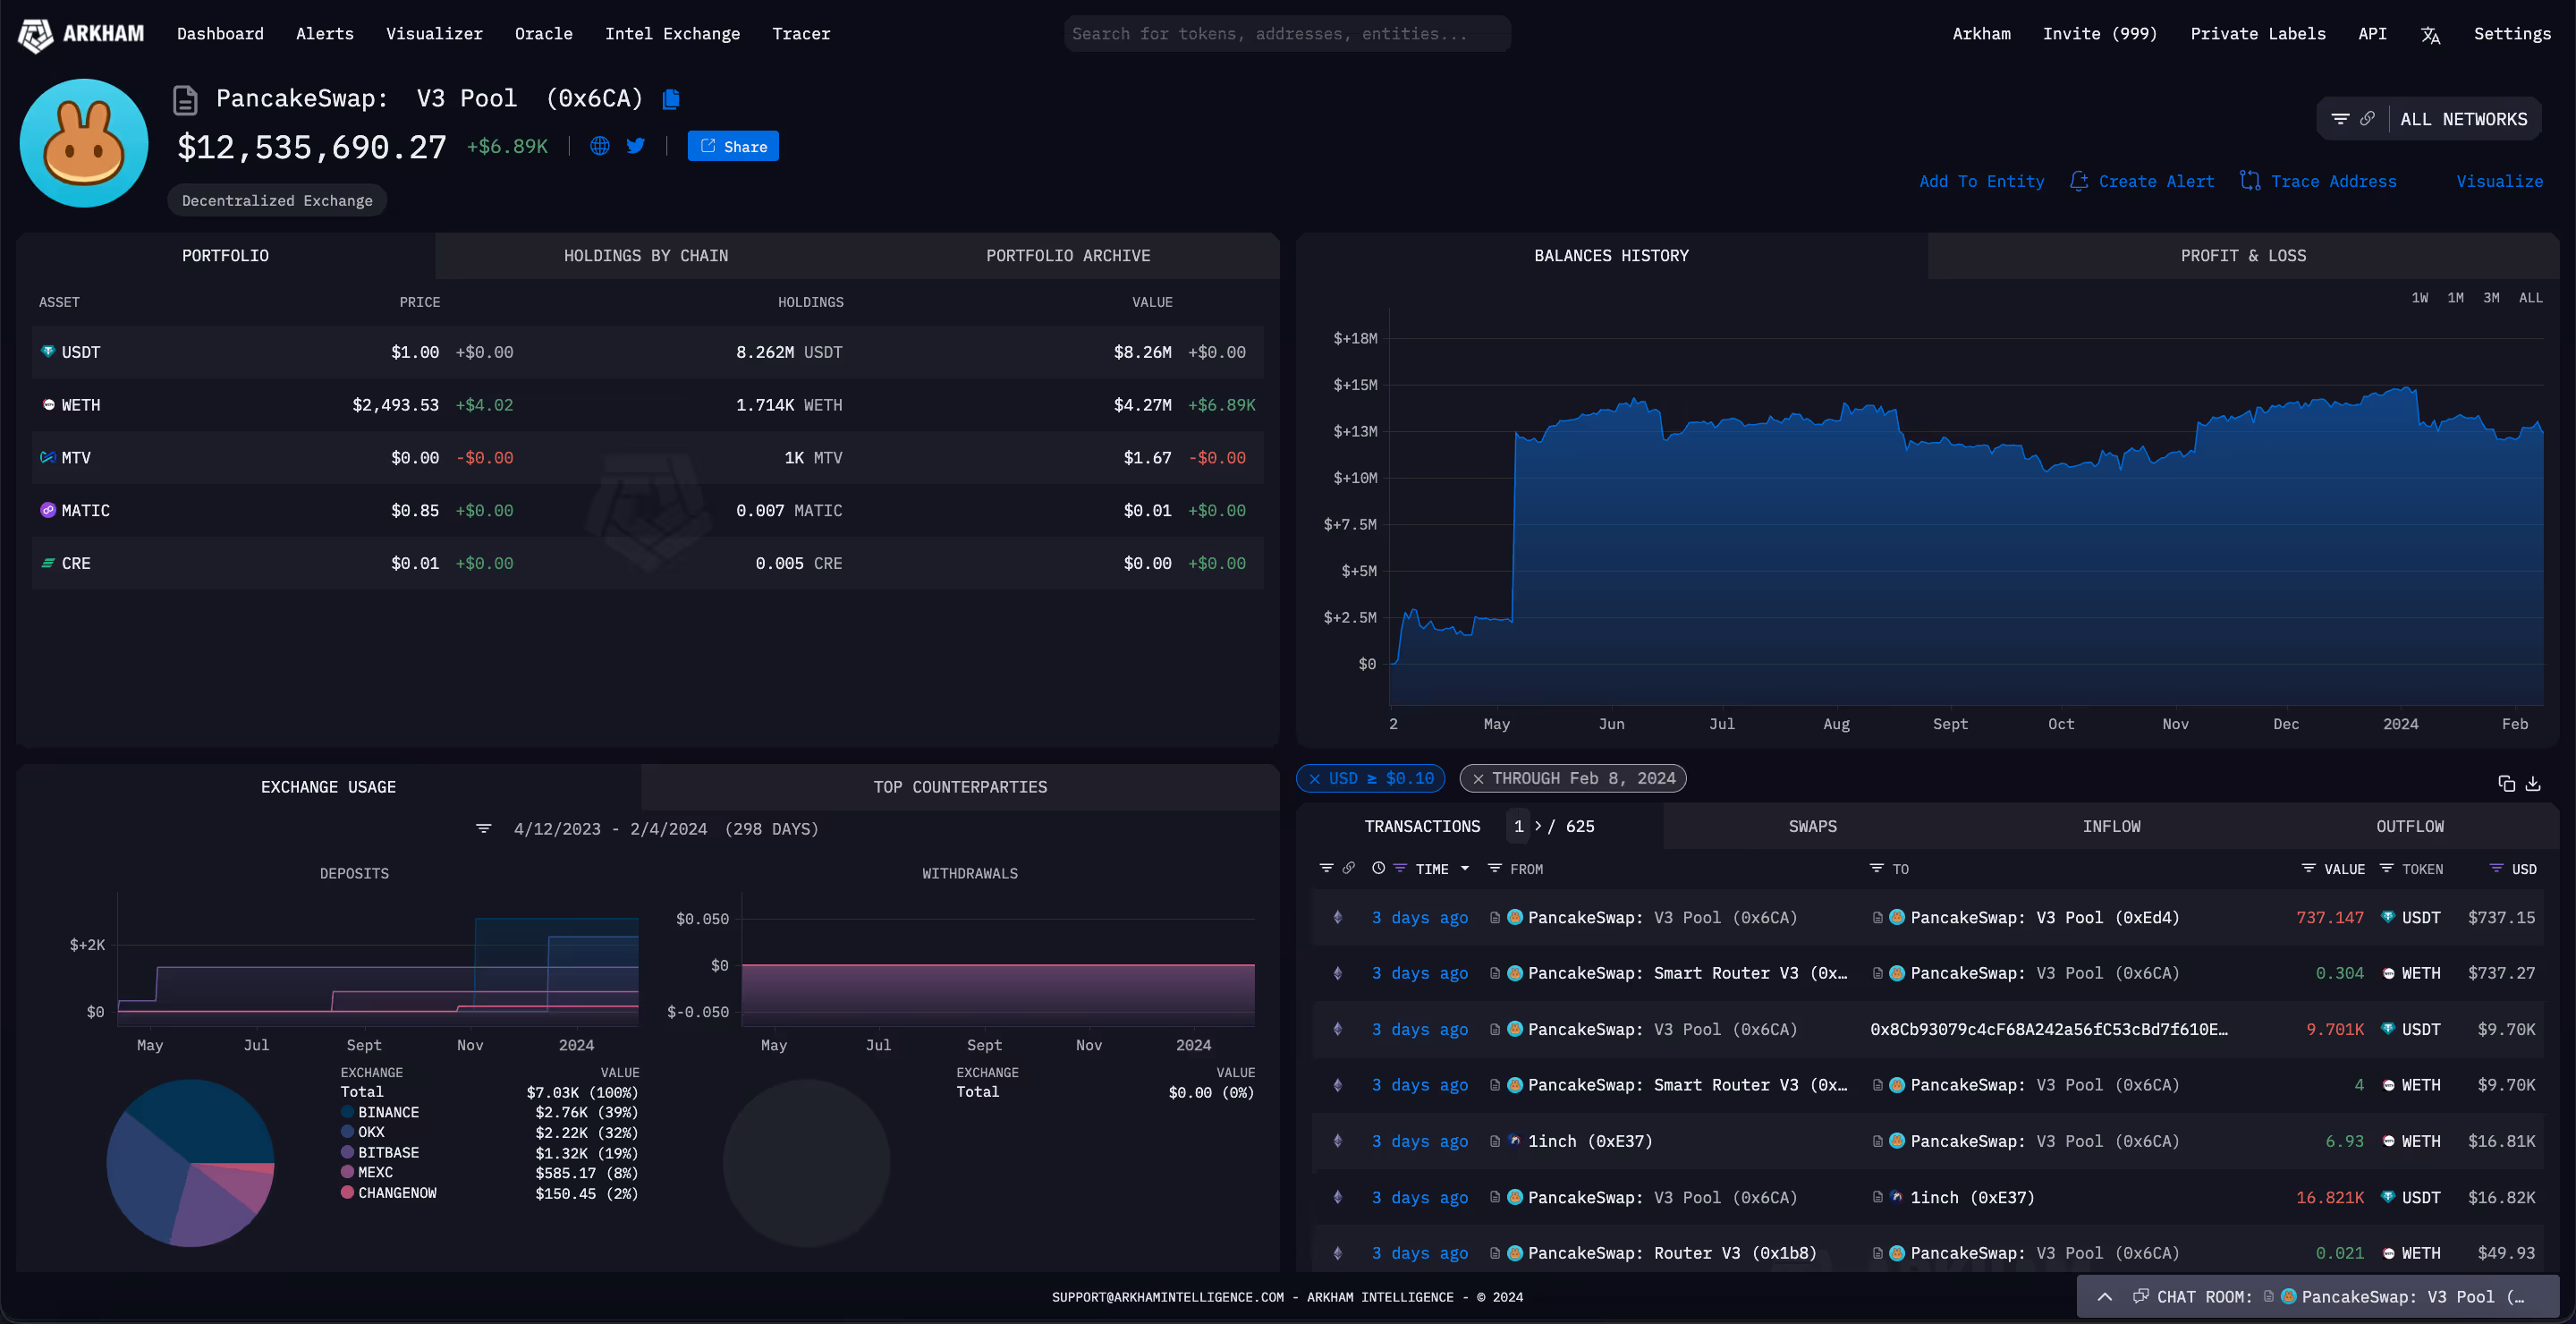This screenshot has width=2576, height=1324.
Task: Expand the chat room panel chevron
Action: tap(2105, 1296)
